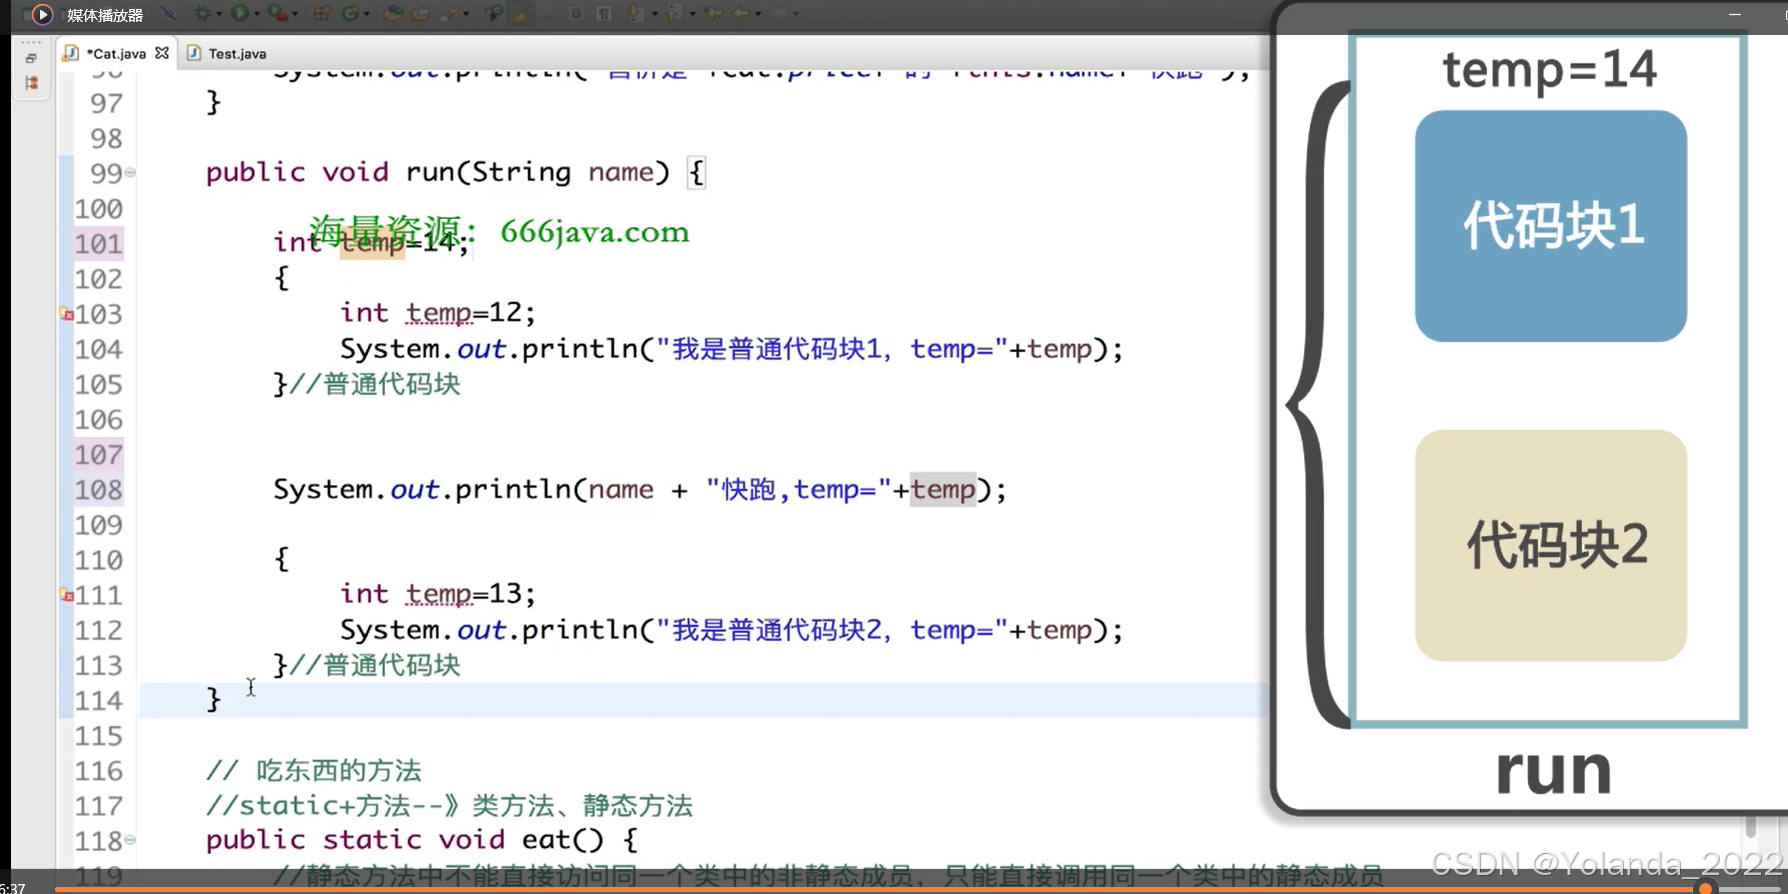
Task: Click the run label under the diagram
Action: tap(1553, 771)
